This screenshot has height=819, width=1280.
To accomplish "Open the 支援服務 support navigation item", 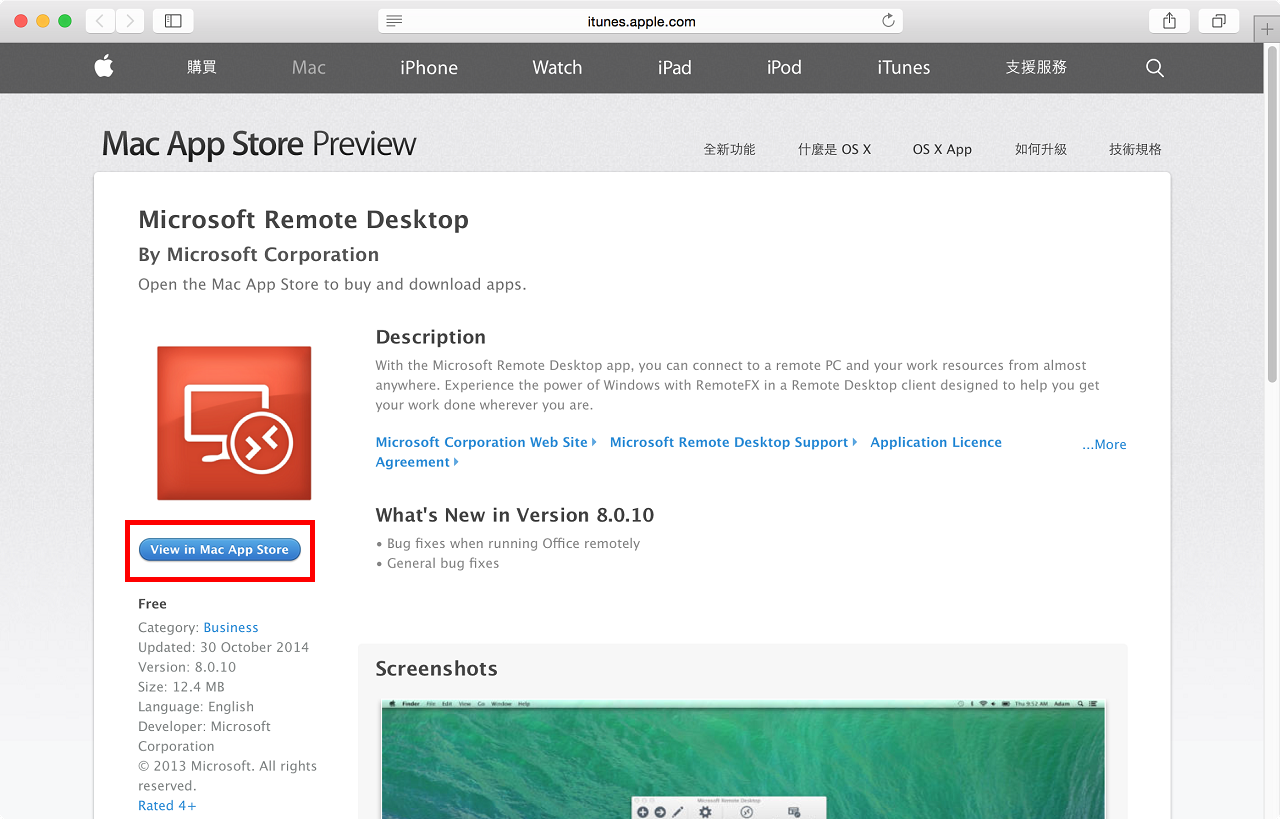I will click(1036, 67).
